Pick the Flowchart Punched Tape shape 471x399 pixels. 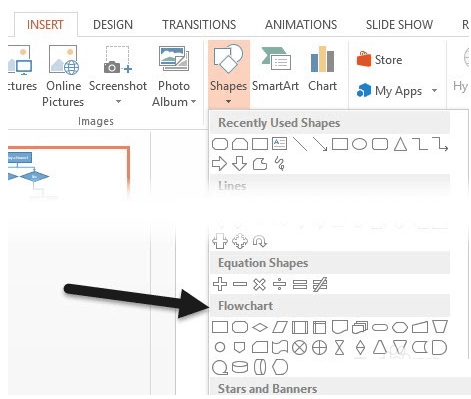click(x=280, y=348)
